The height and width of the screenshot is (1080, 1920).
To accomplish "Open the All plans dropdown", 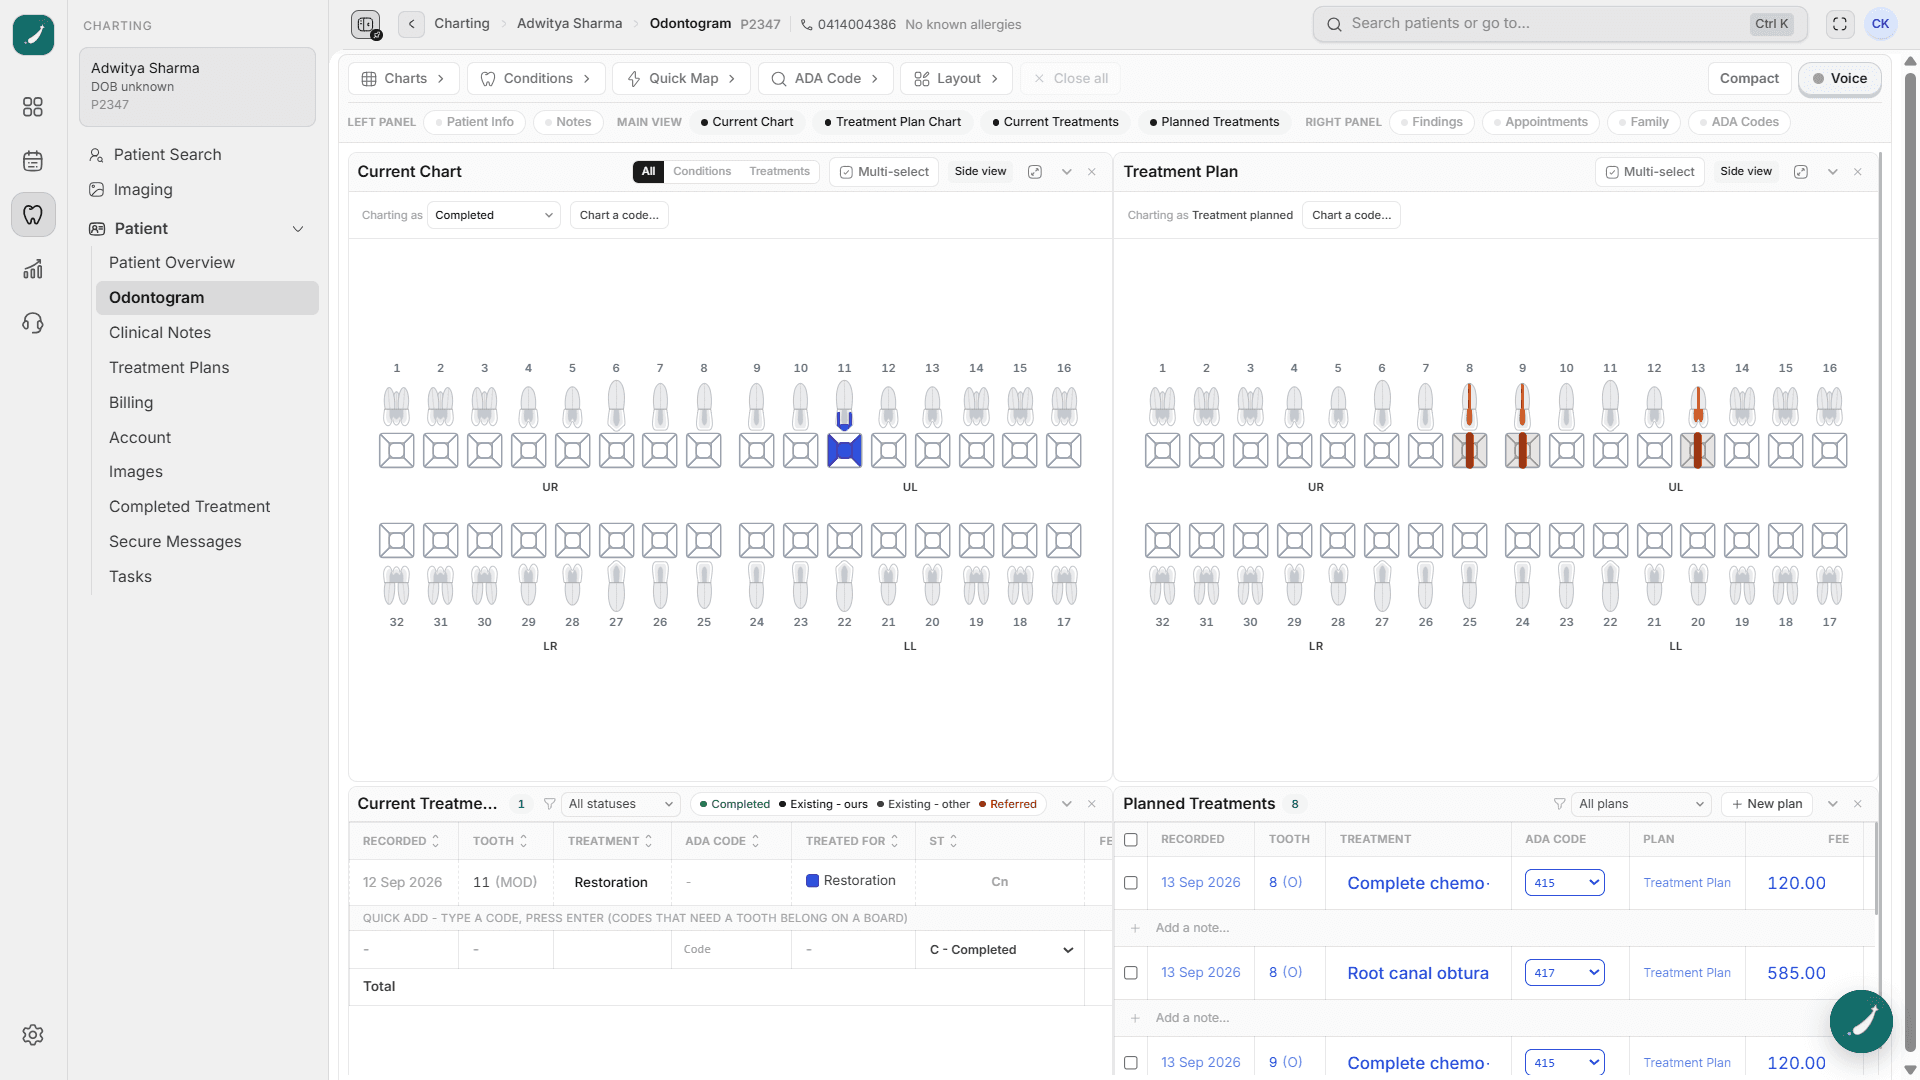I will pyautogui.click(x=1641, y=804).
